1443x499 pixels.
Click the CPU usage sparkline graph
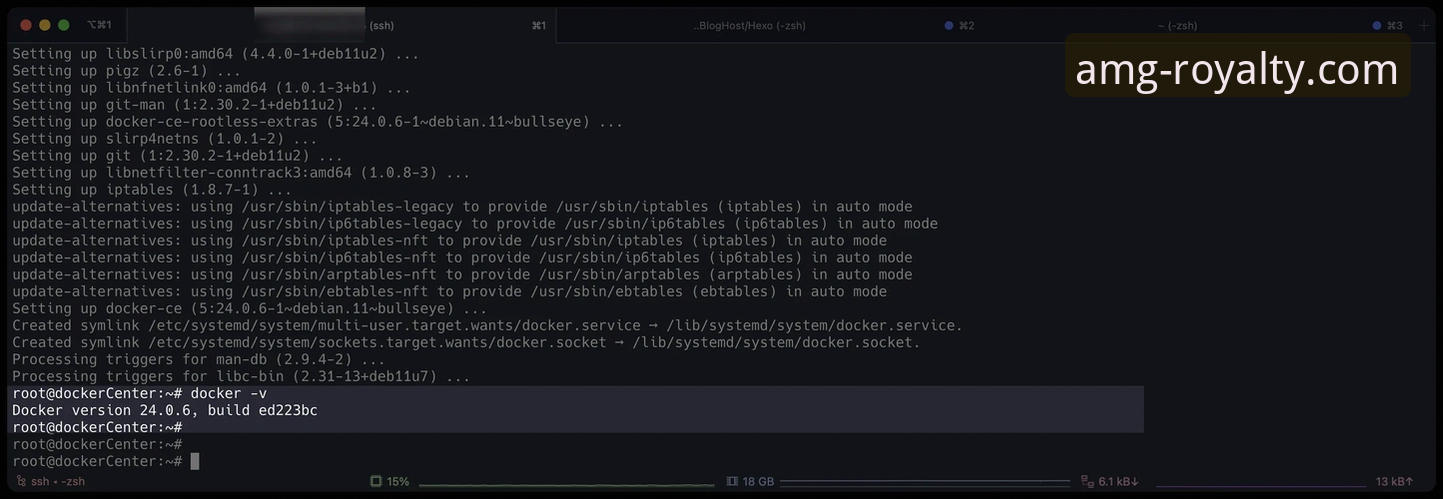pyautogui.click(x=566, y=482)
